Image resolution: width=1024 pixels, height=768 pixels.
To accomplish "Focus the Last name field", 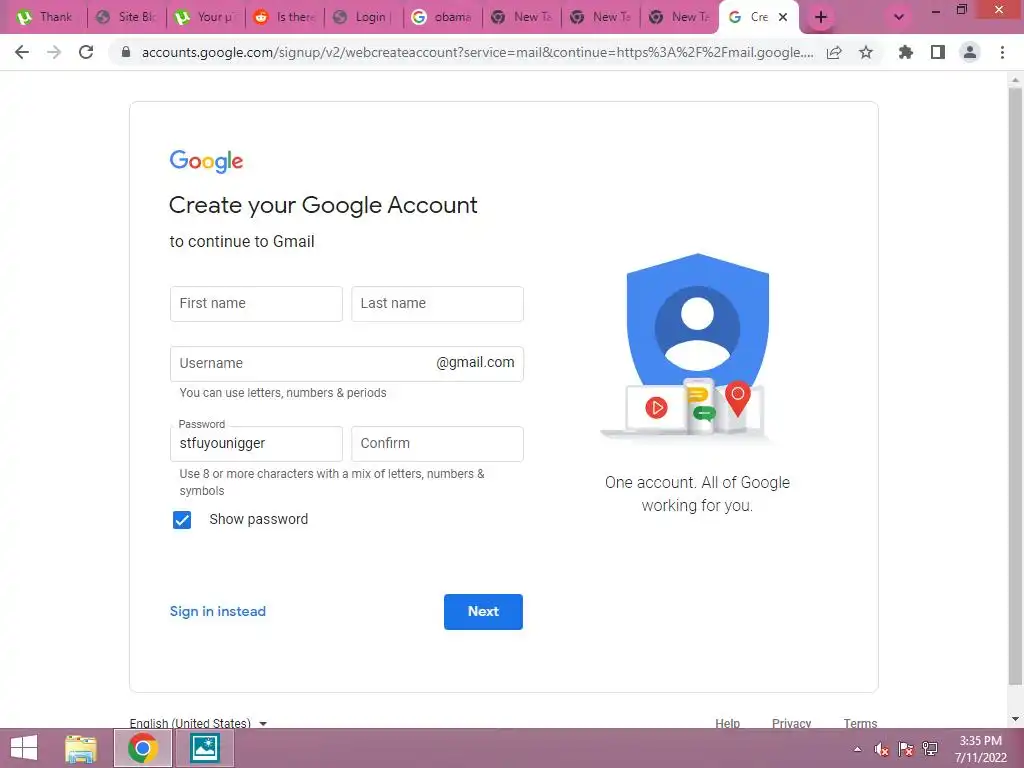I will [x=437, y=304].
